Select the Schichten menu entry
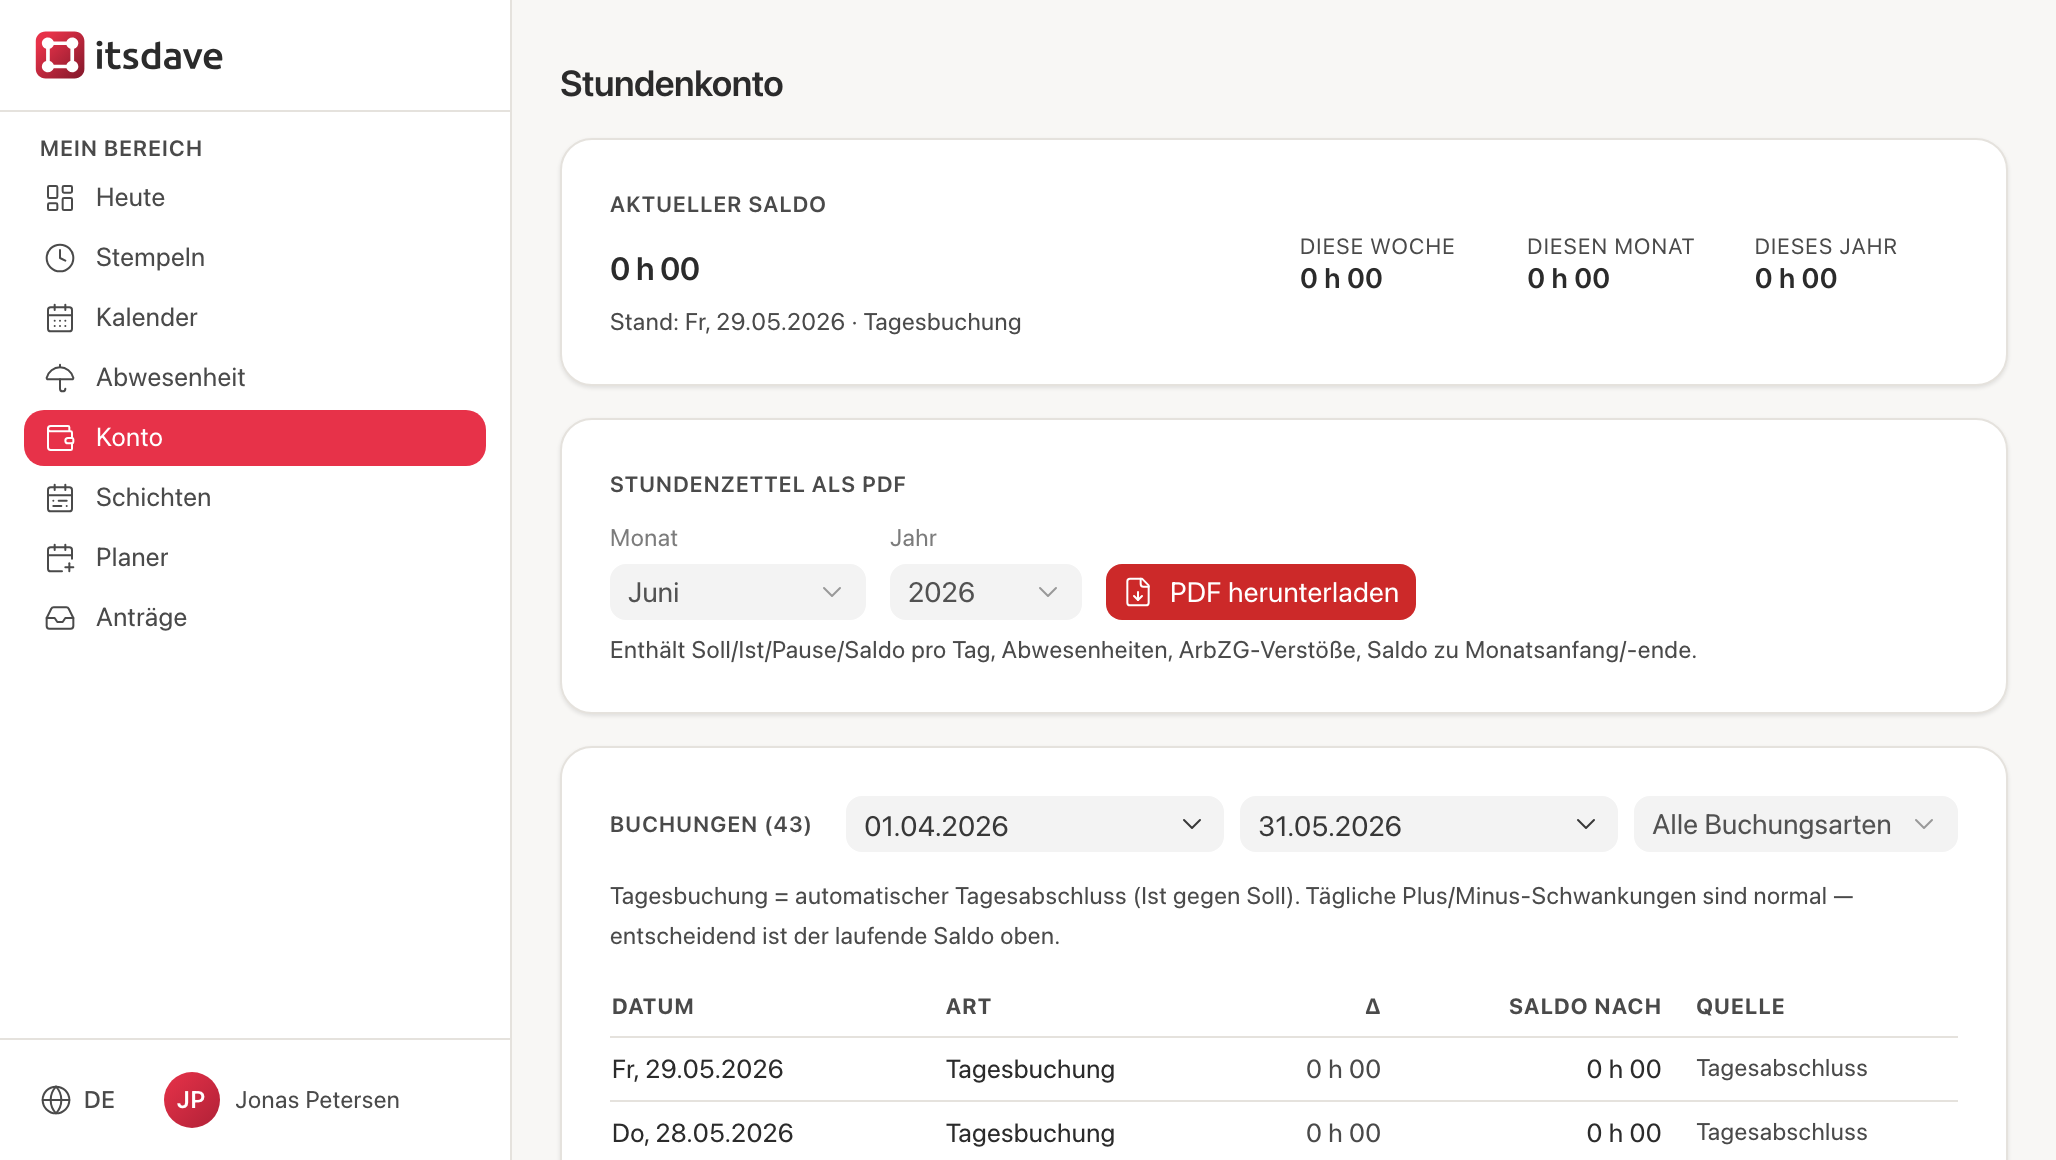 pos(255,498)
